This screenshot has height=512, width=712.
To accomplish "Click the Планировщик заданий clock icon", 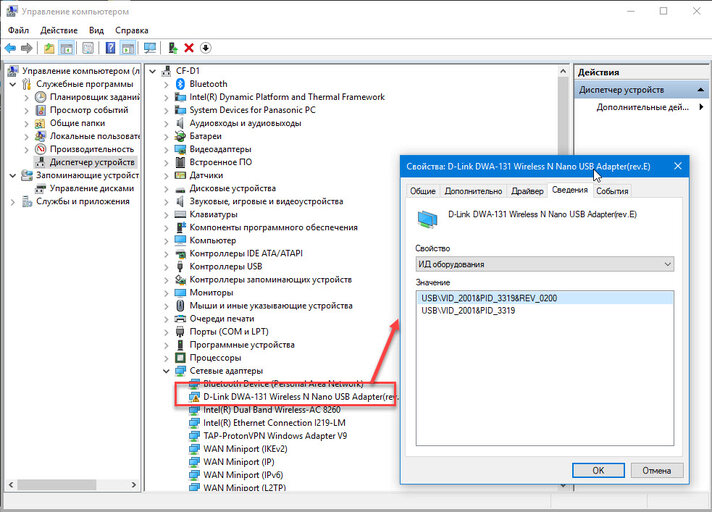I will tap(40, 97).
